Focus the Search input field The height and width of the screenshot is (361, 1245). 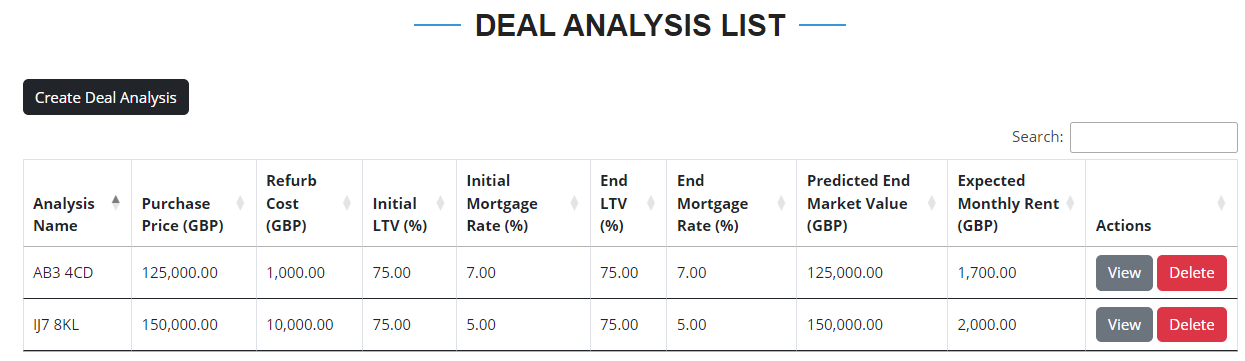point(1154,137)
